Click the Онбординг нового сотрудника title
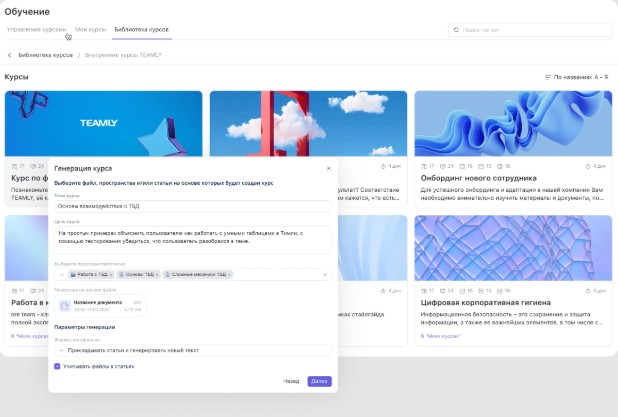 point(478,178)
